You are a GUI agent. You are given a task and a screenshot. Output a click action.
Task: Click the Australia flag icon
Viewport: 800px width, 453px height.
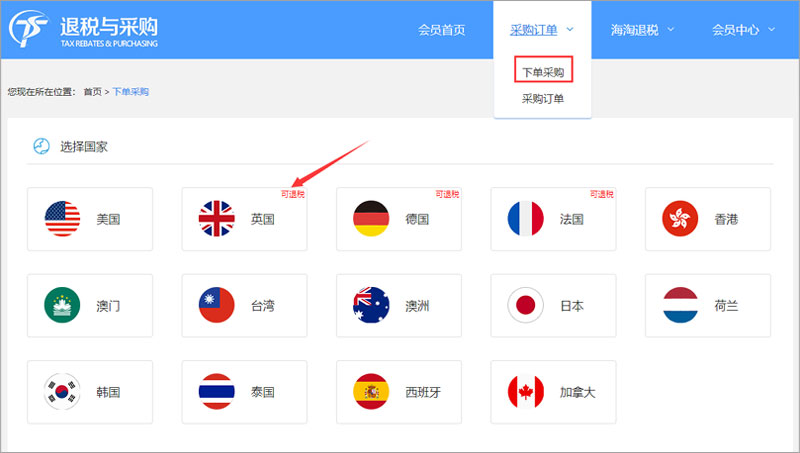371,305
